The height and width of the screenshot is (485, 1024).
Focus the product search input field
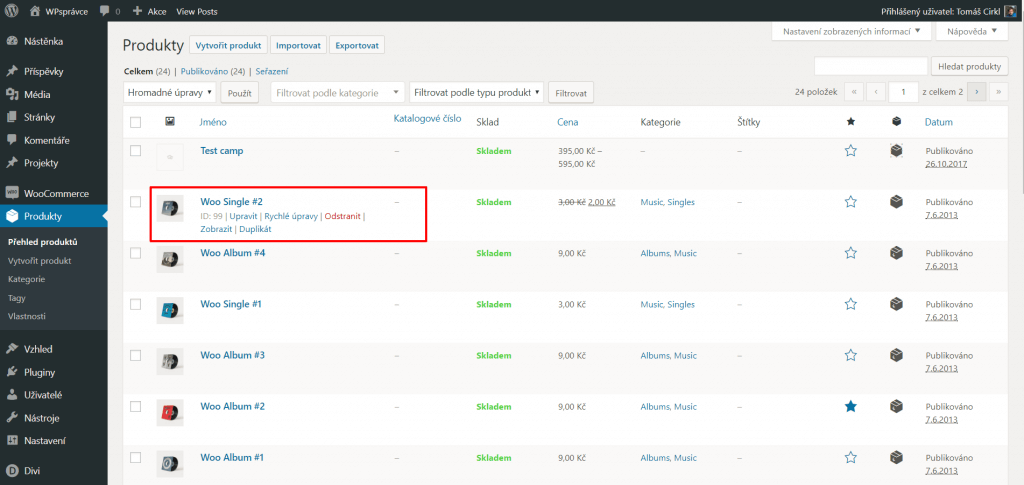[x=871, y=67]
